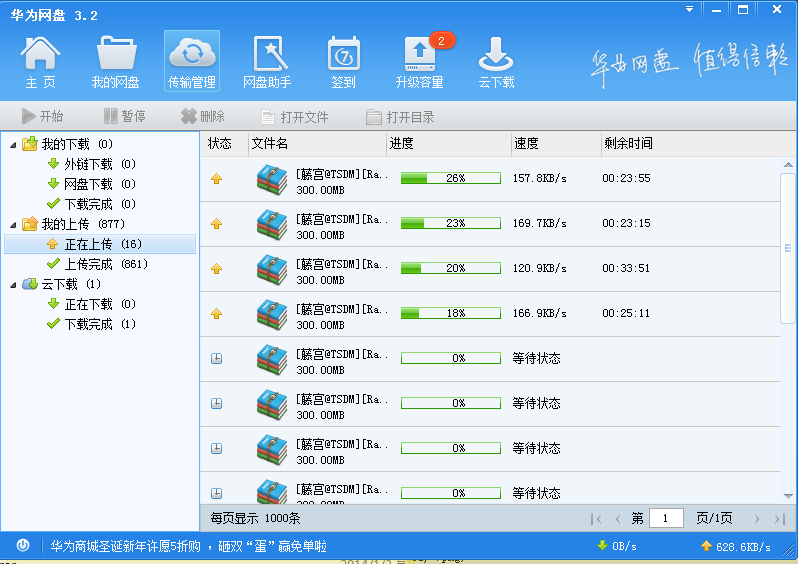Screen dimensions: 798x564
Task: Open the title bar dropdown menu arrow
Action: click(x=690, y=9)
